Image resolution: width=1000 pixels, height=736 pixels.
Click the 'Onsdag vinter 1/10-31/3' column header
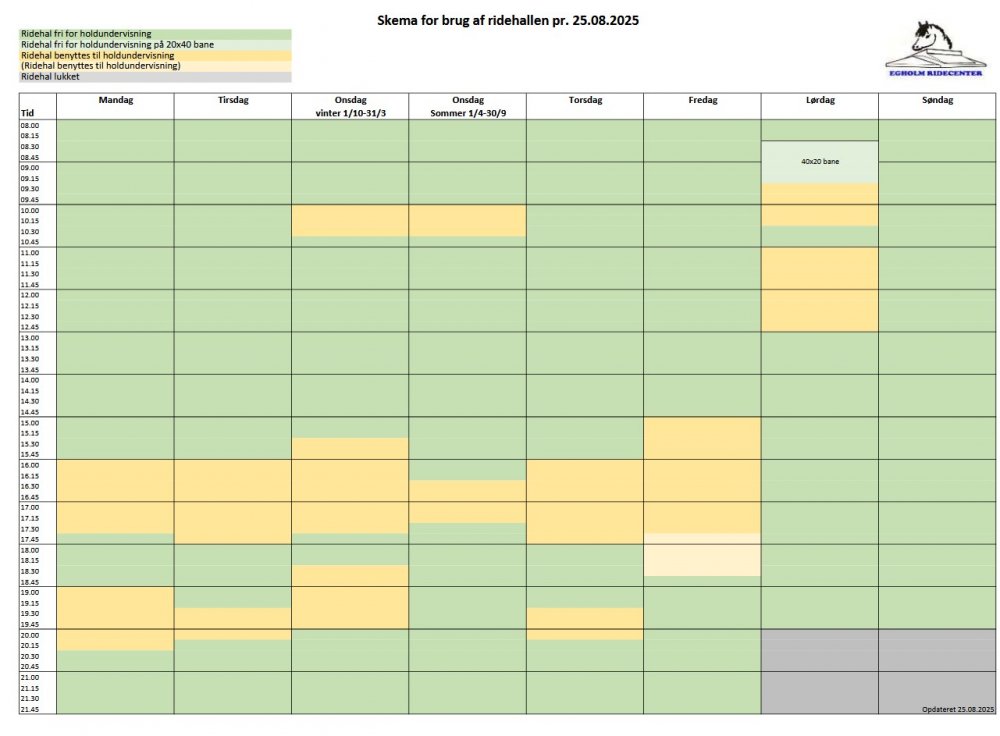[x=350, y=107]
